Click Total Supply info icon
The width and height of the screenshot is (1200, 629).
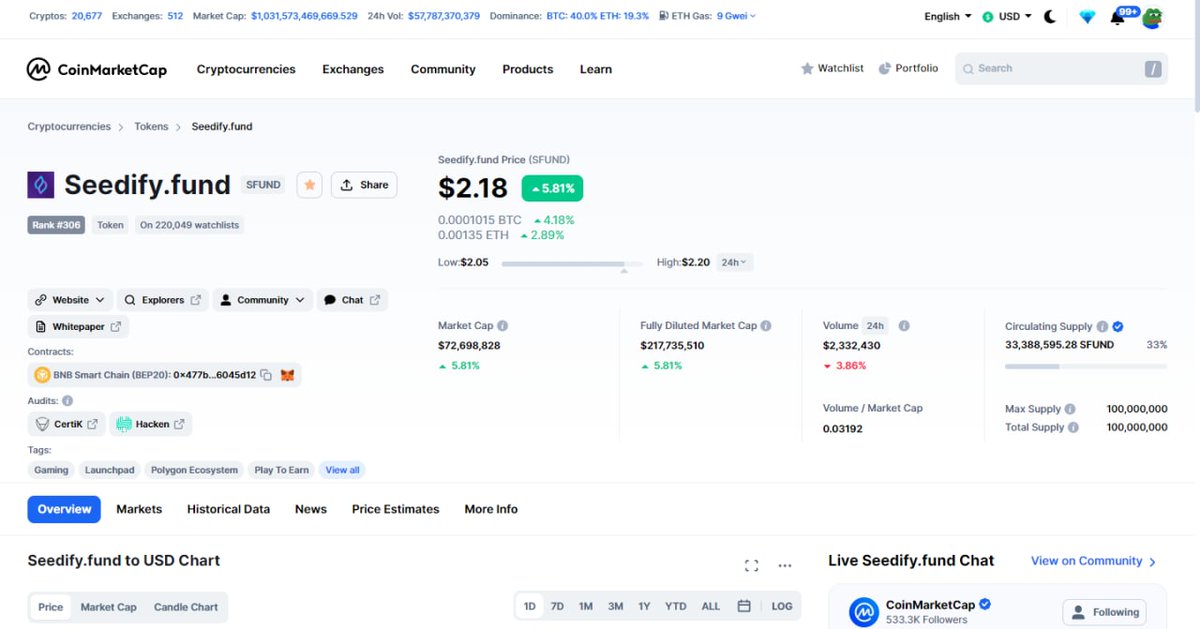click(1073, 427)
